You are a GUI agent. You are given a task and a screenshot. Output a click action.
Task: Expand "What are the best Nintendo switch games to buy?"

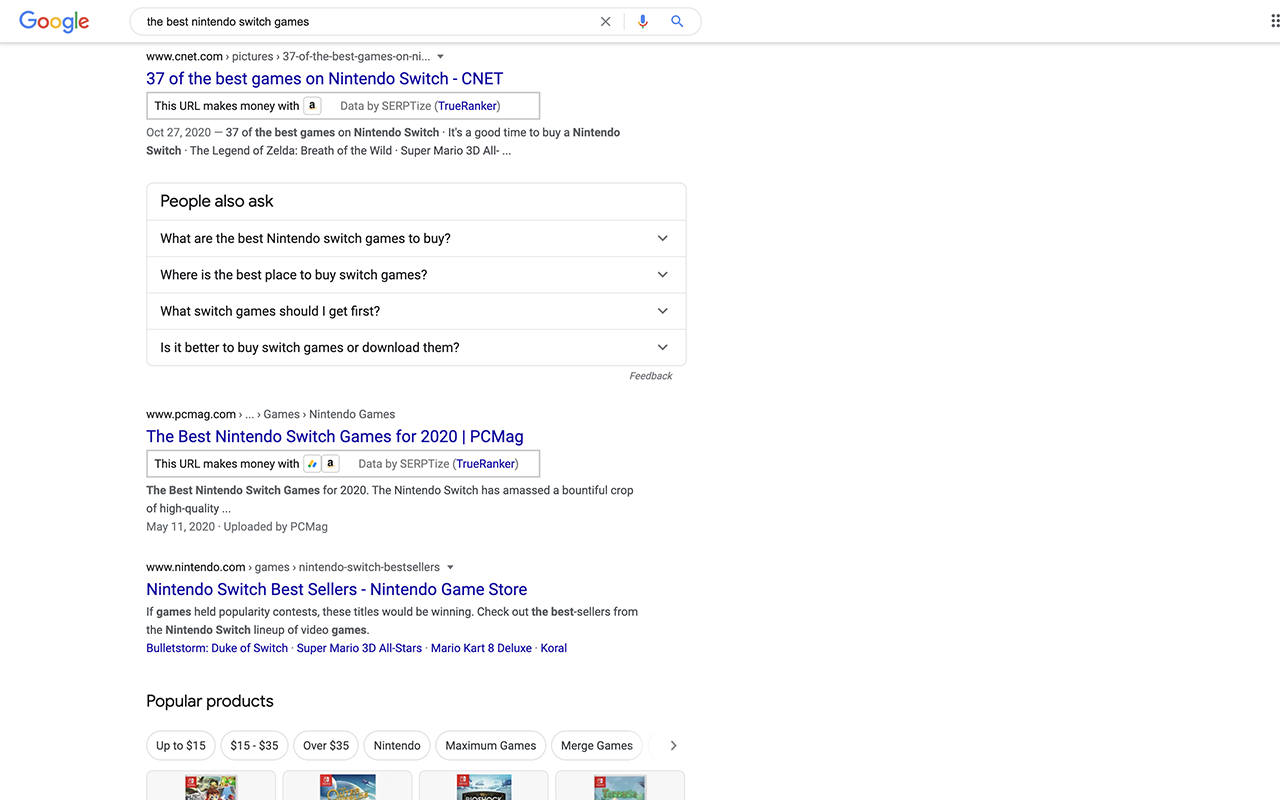416,238
